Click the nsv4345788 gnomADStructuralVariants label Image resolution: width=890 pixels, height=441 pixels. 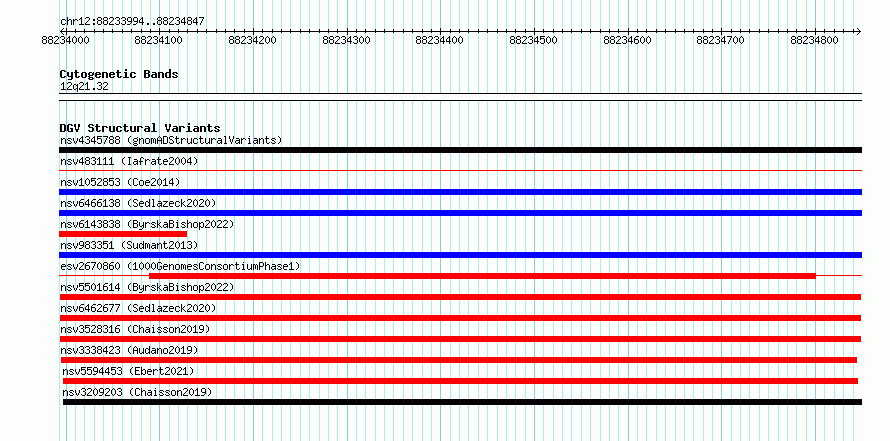point(171,140)
